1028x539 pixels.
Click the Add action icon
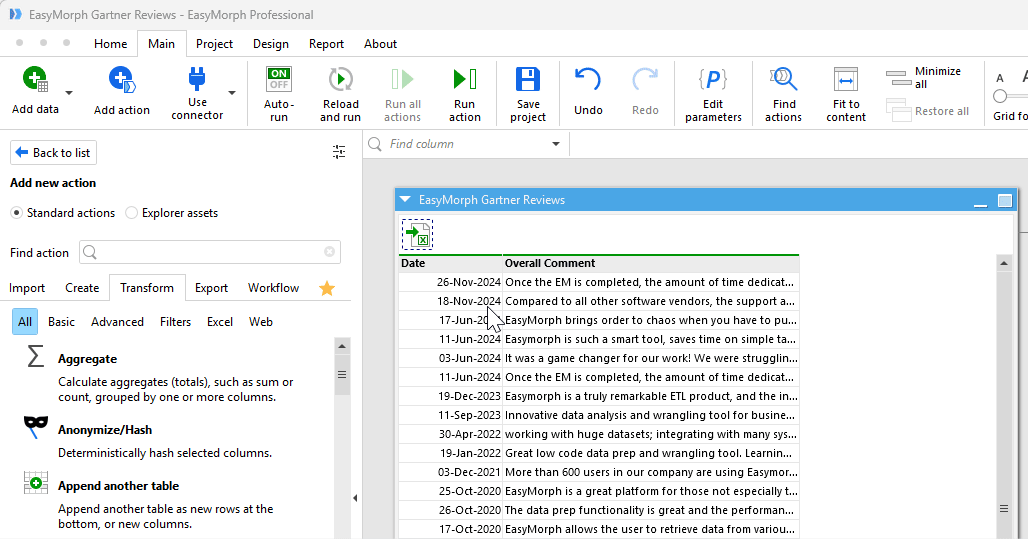click(x=122, y=79)
